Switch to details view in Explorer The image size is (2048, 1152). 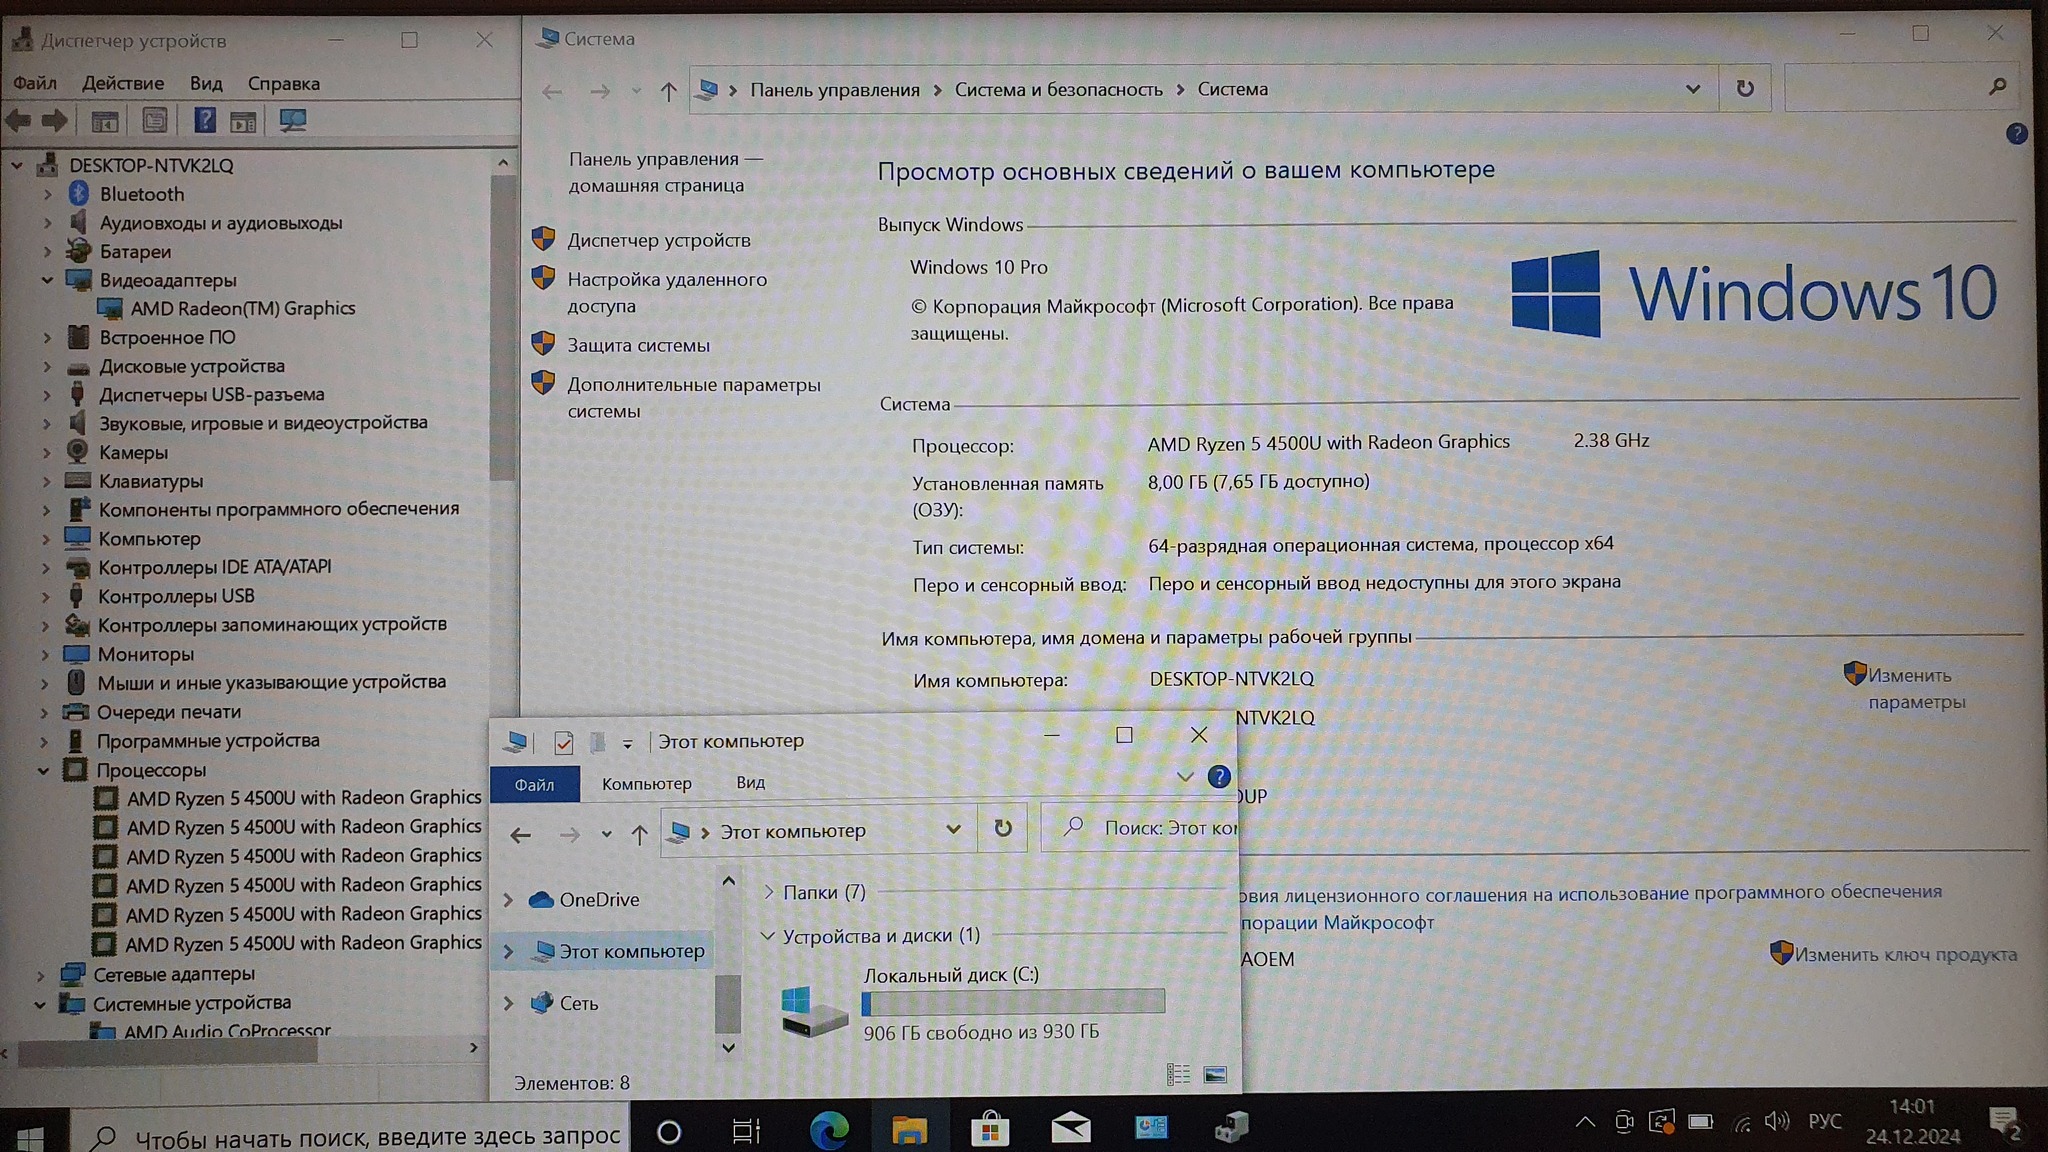pyautogui.click(x=1178, y=1075)
